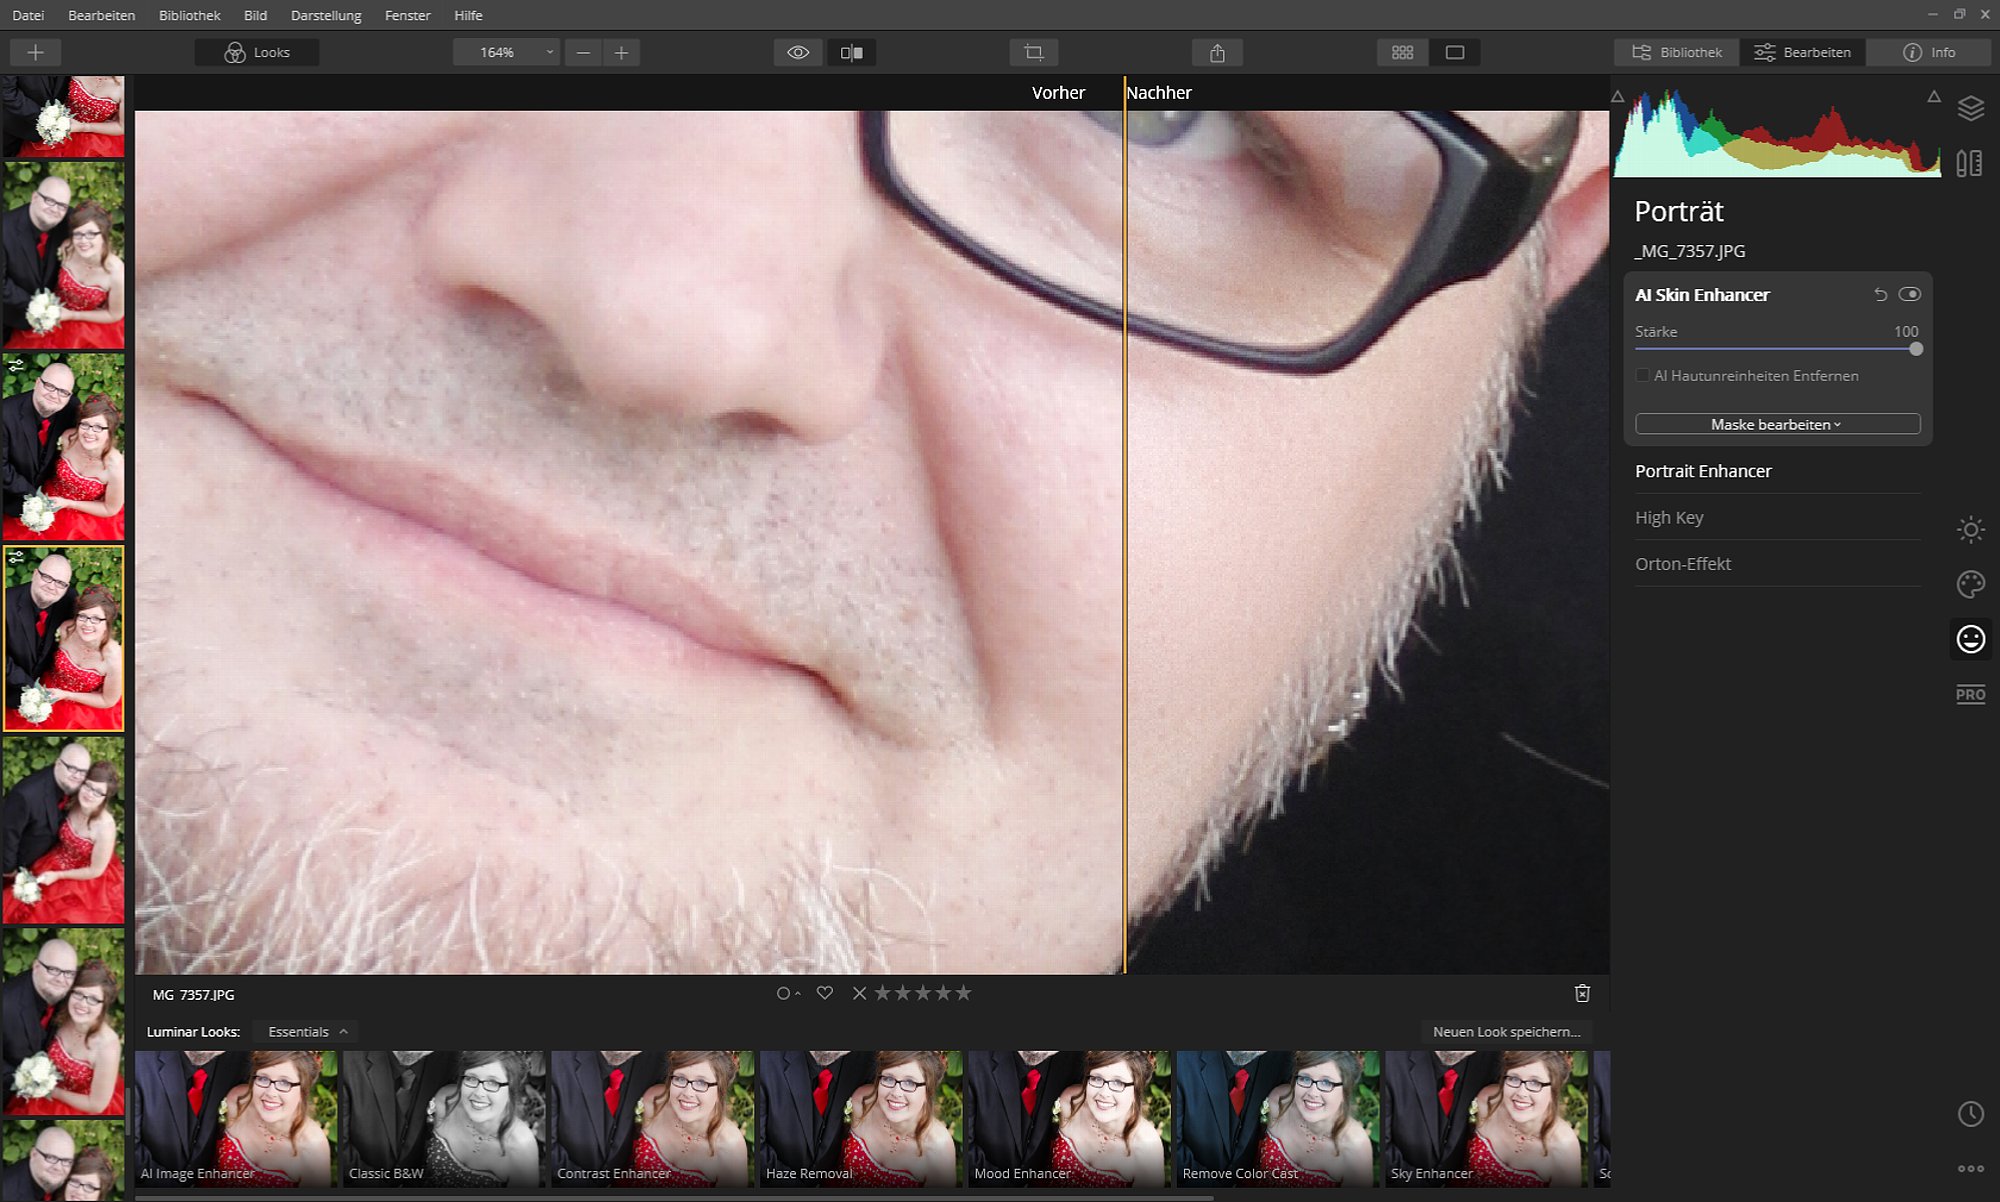Apply the Classic B&W look

pos(444,1118)
